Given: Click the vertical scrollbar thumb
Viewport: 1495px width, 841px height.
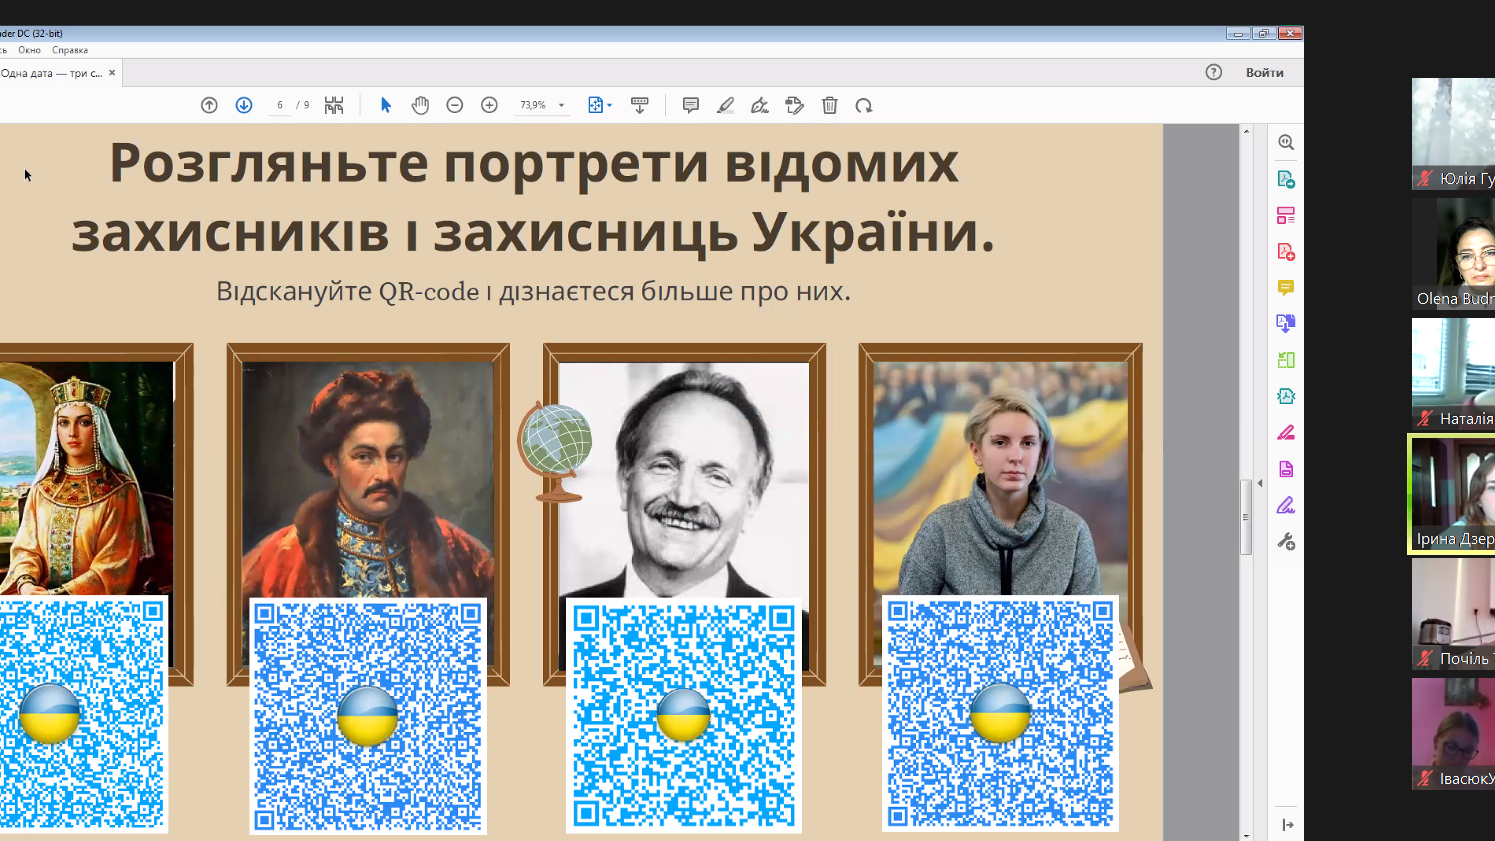Looking at the screenshot, I should (1246, 516).
